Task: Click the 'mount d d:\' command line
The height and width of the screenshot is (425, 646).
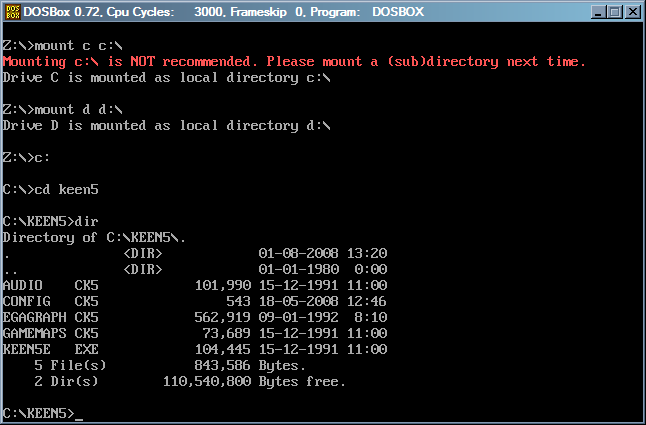Action: pos(63,110)
